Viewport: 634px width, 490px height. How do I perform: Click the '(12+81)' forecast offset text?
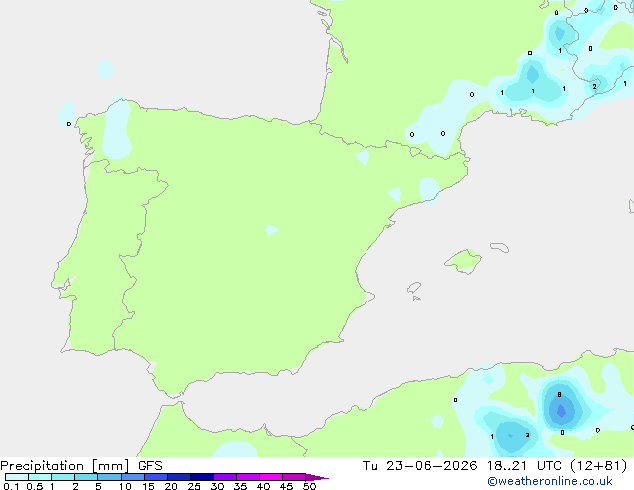[599, 466]
